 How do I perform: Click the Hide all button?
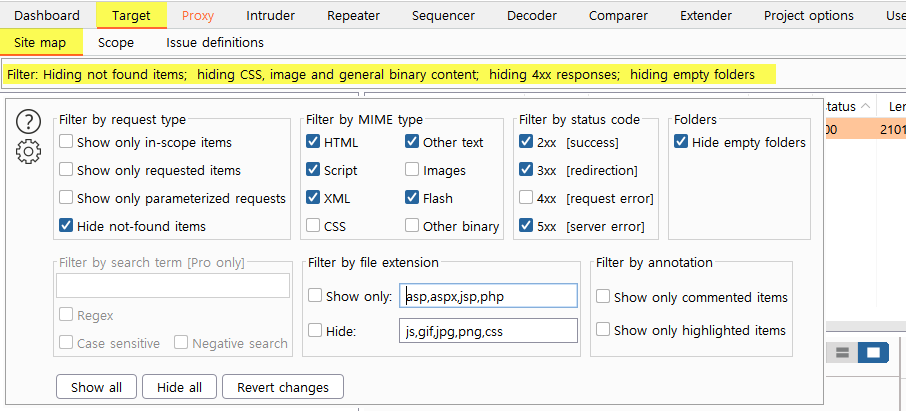(180, 387)
